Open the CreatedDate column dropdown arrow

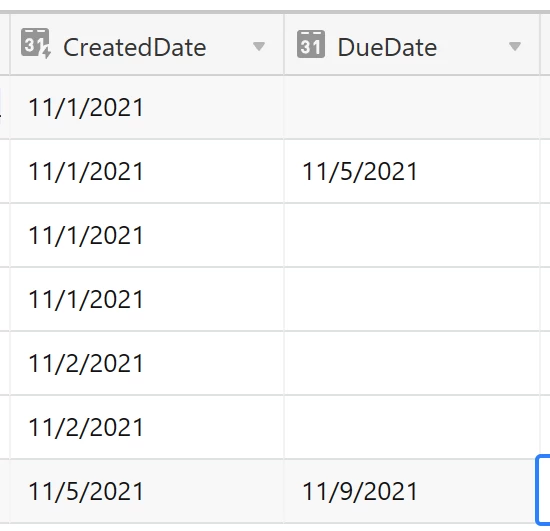(259, 46)
